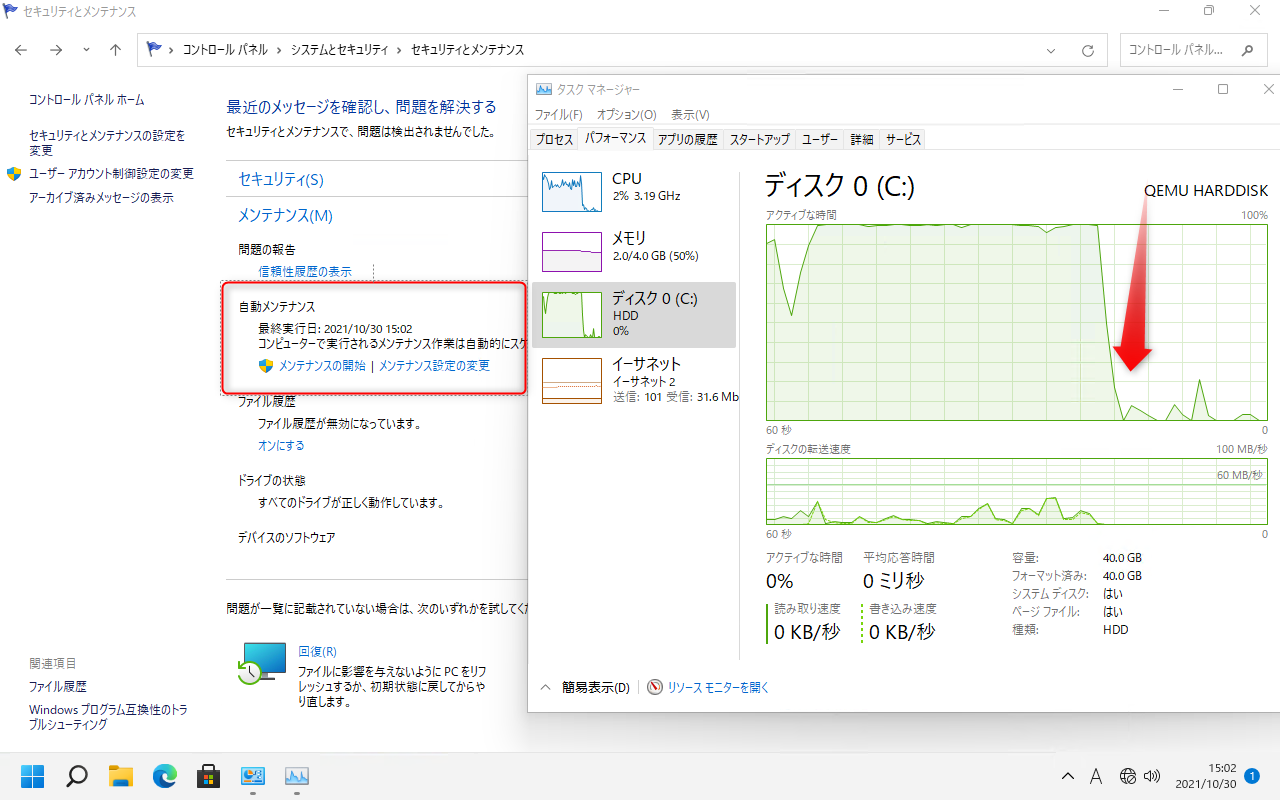This screenshot has width=1280, height=800.
Task: Select ディスク 0 (C:) performance item
Action: 634,314
